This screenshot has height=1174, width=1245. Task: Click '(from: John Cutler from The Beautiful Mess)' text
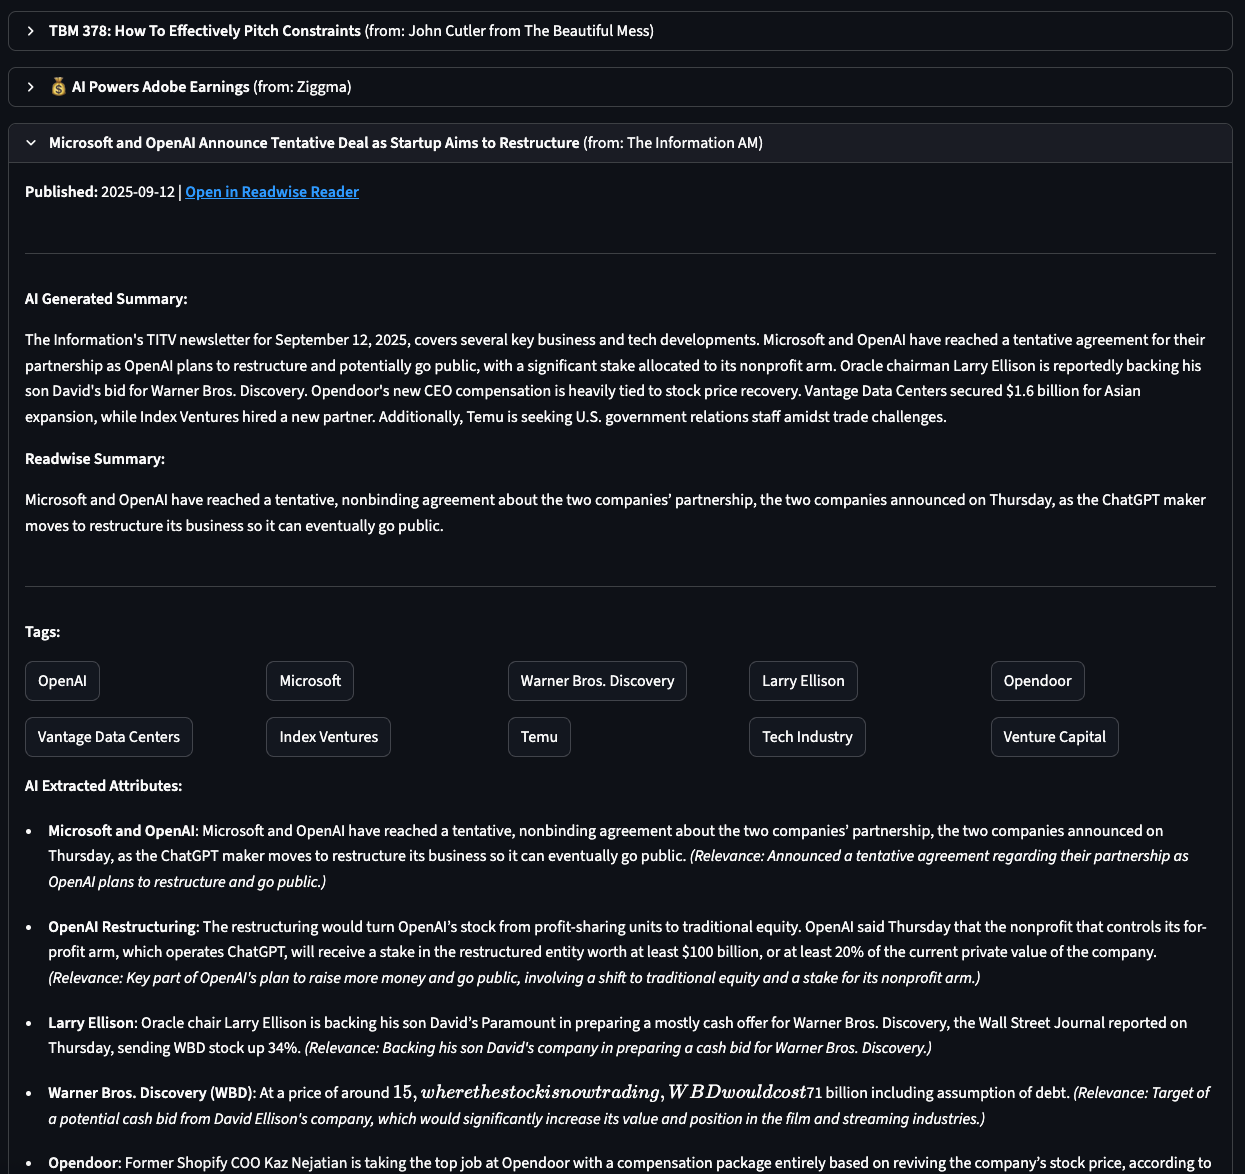510,31
